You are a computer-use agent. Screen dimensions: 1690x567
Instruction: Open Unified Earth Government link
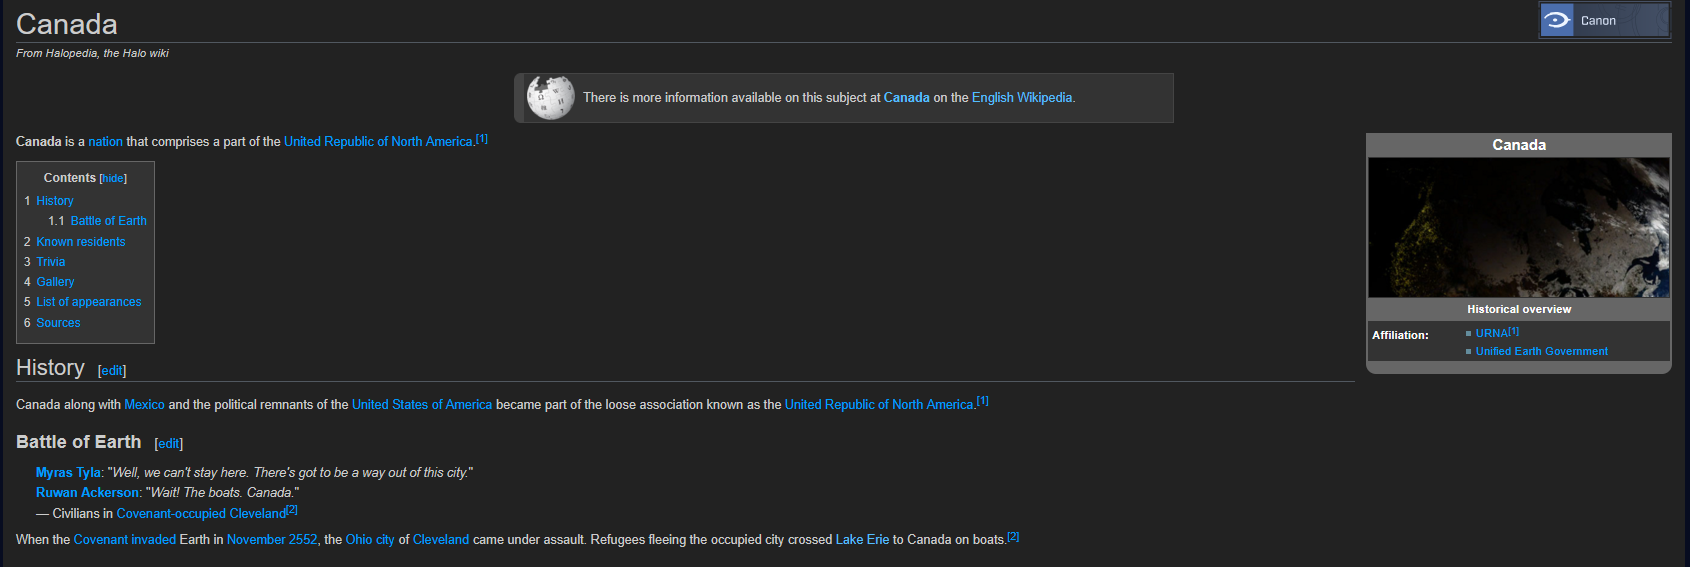tap(1541, 352)
